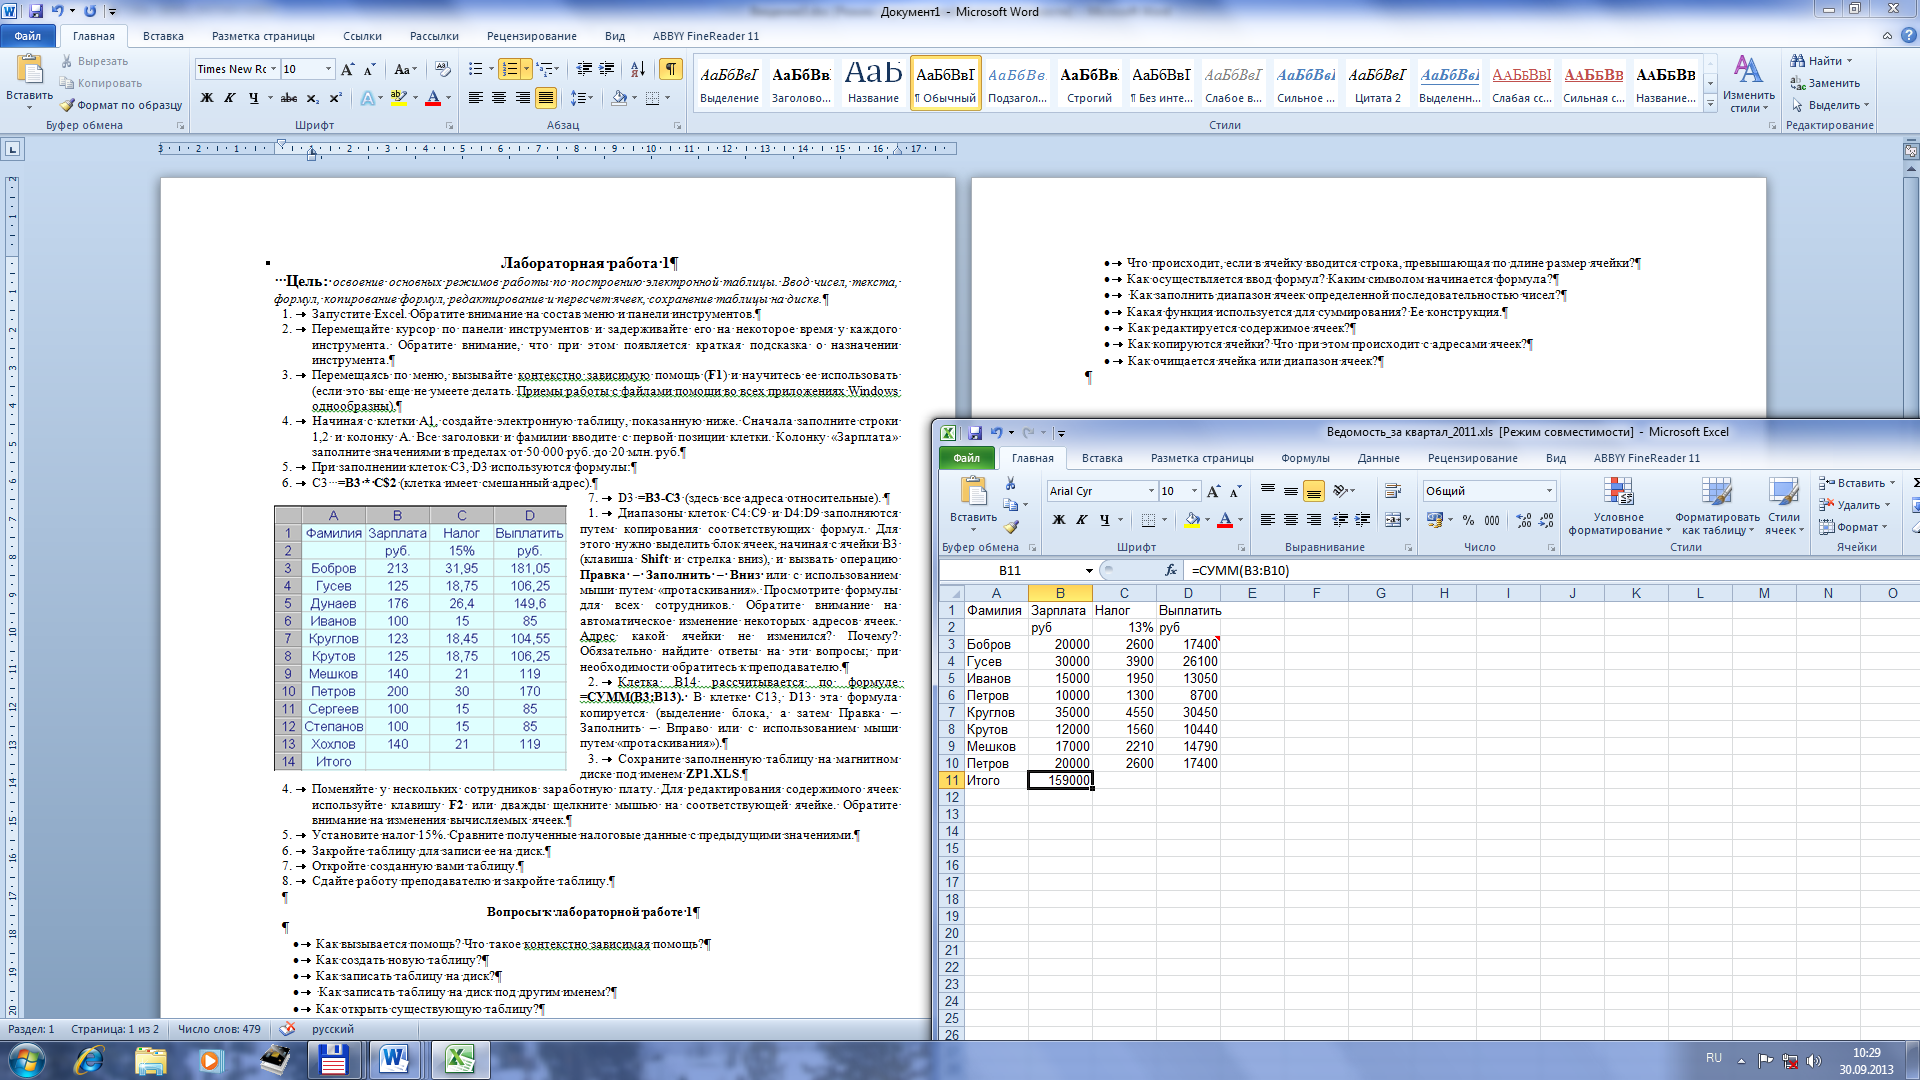
Task: Open Word Разметка страницы tab
Action: click(x=263, y=36)
